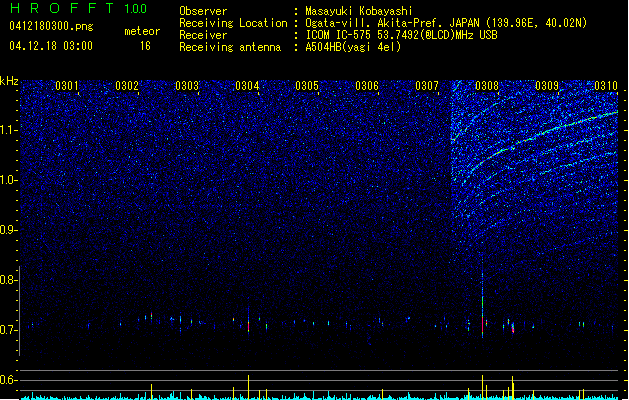Click the 0304 time marker

click(x=247, y=85)
